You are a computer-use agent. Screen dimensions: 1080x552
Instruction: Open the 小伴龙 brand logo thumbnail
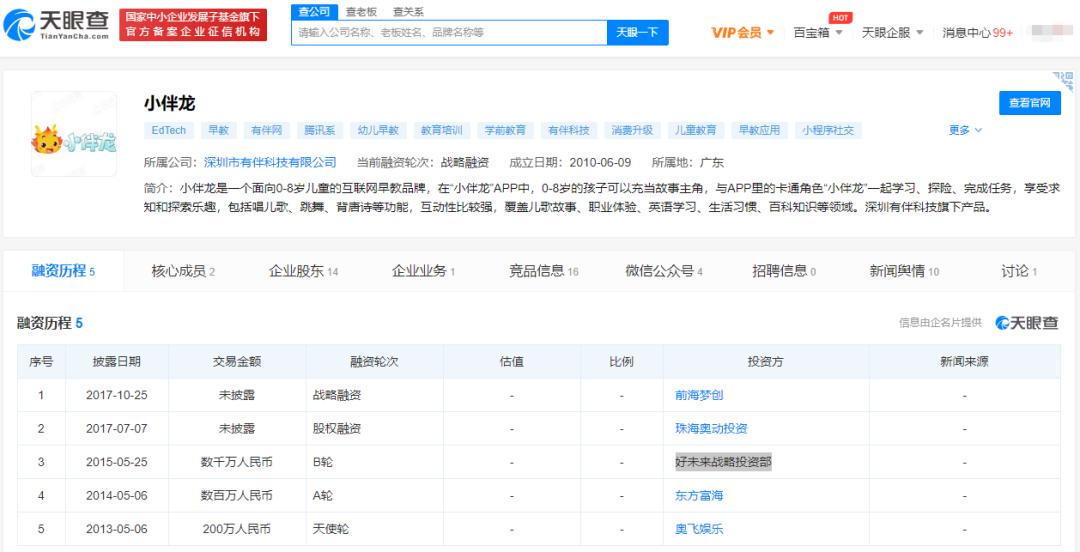(x=74, y=134)
